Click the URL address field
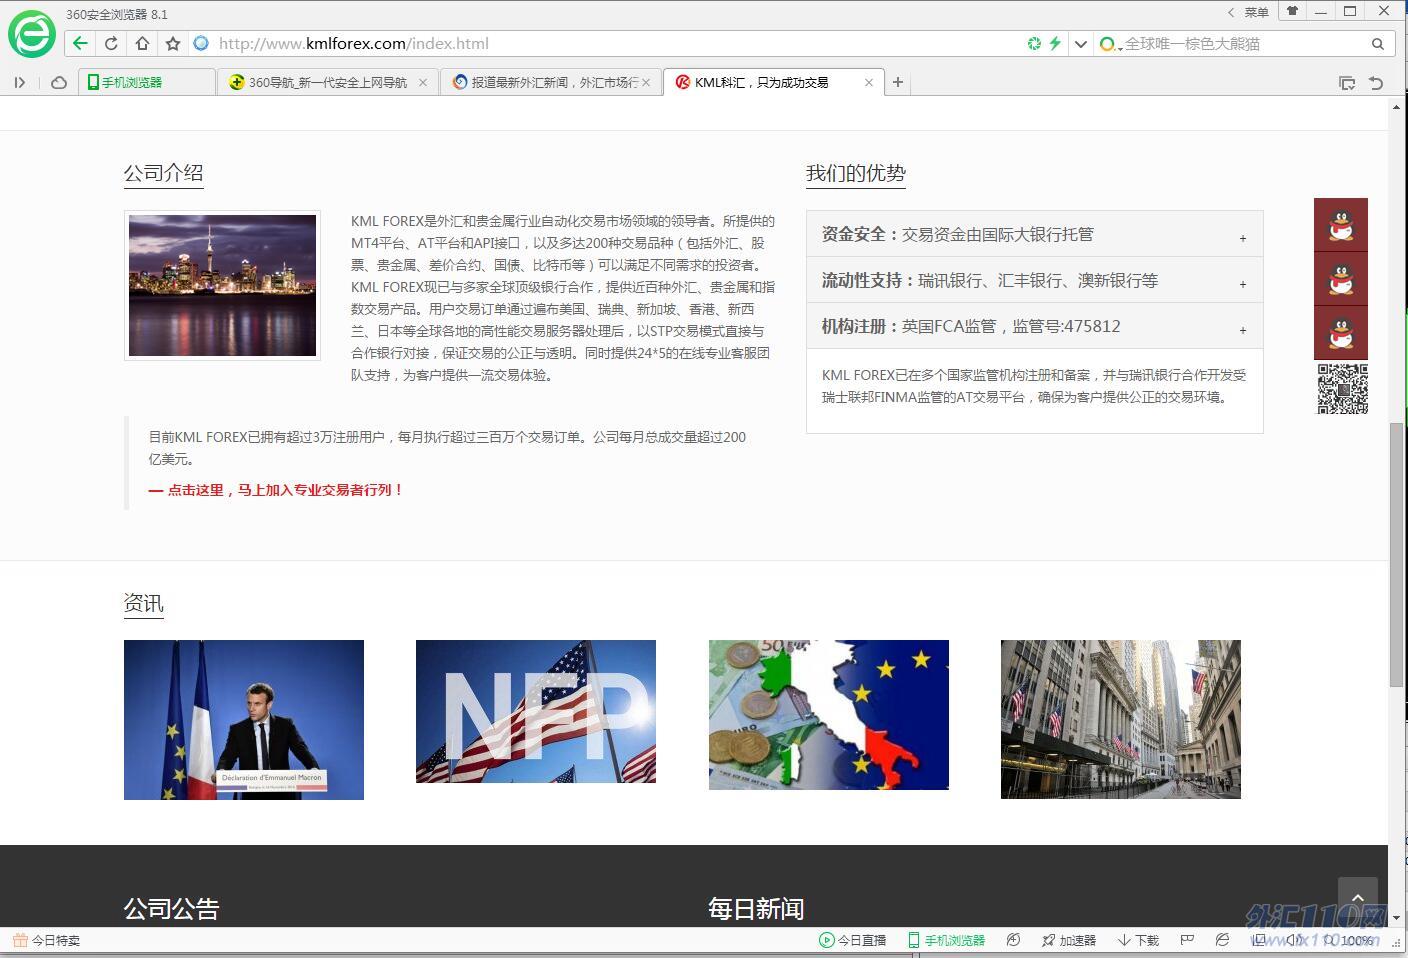 (x=600, y=44)
